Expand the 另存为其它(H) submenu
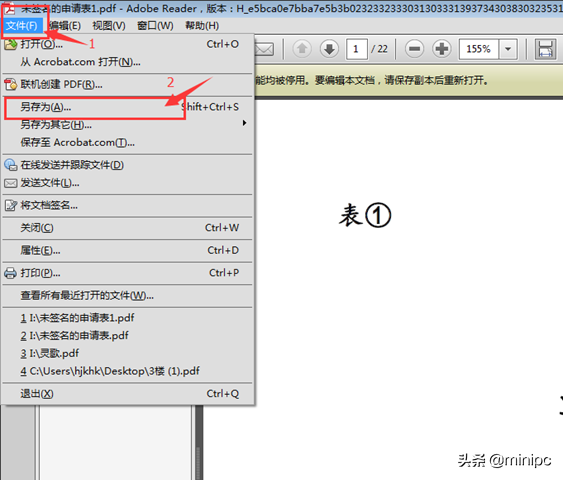563x480 pixels. (127, 125)
